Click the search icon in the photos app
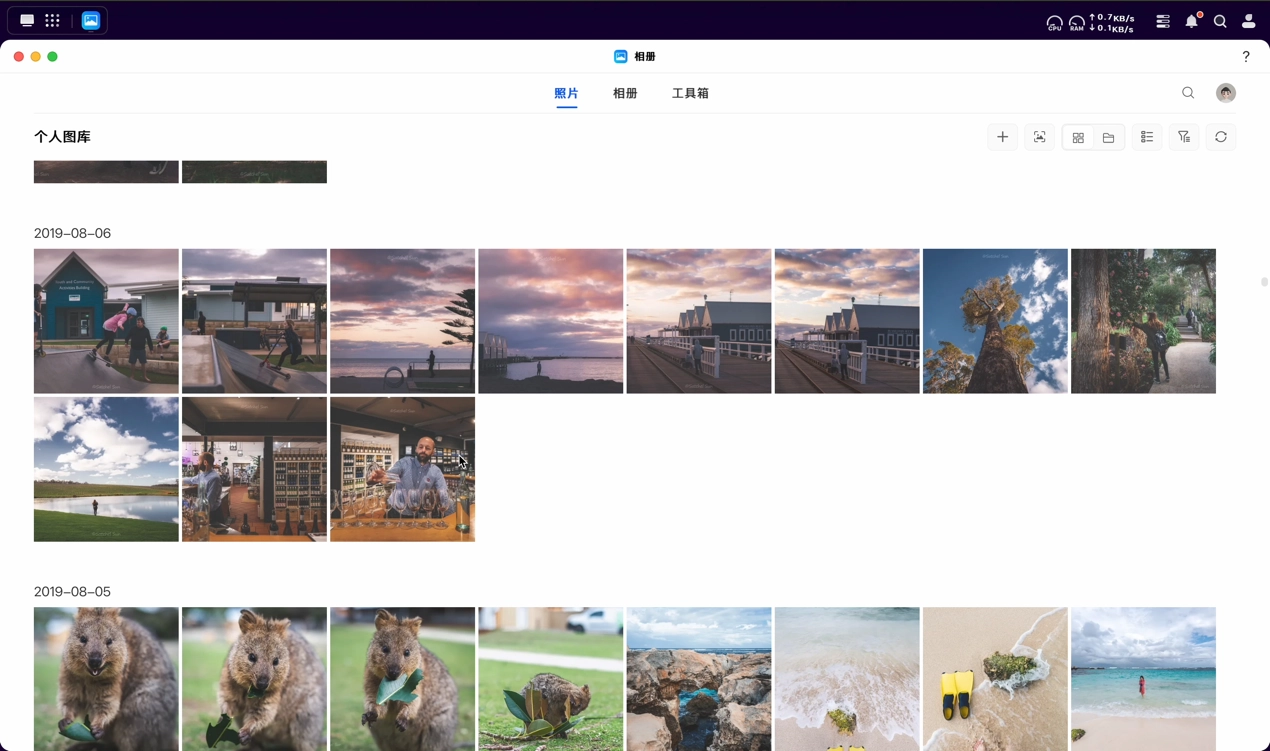 [x=1188, y=93]
